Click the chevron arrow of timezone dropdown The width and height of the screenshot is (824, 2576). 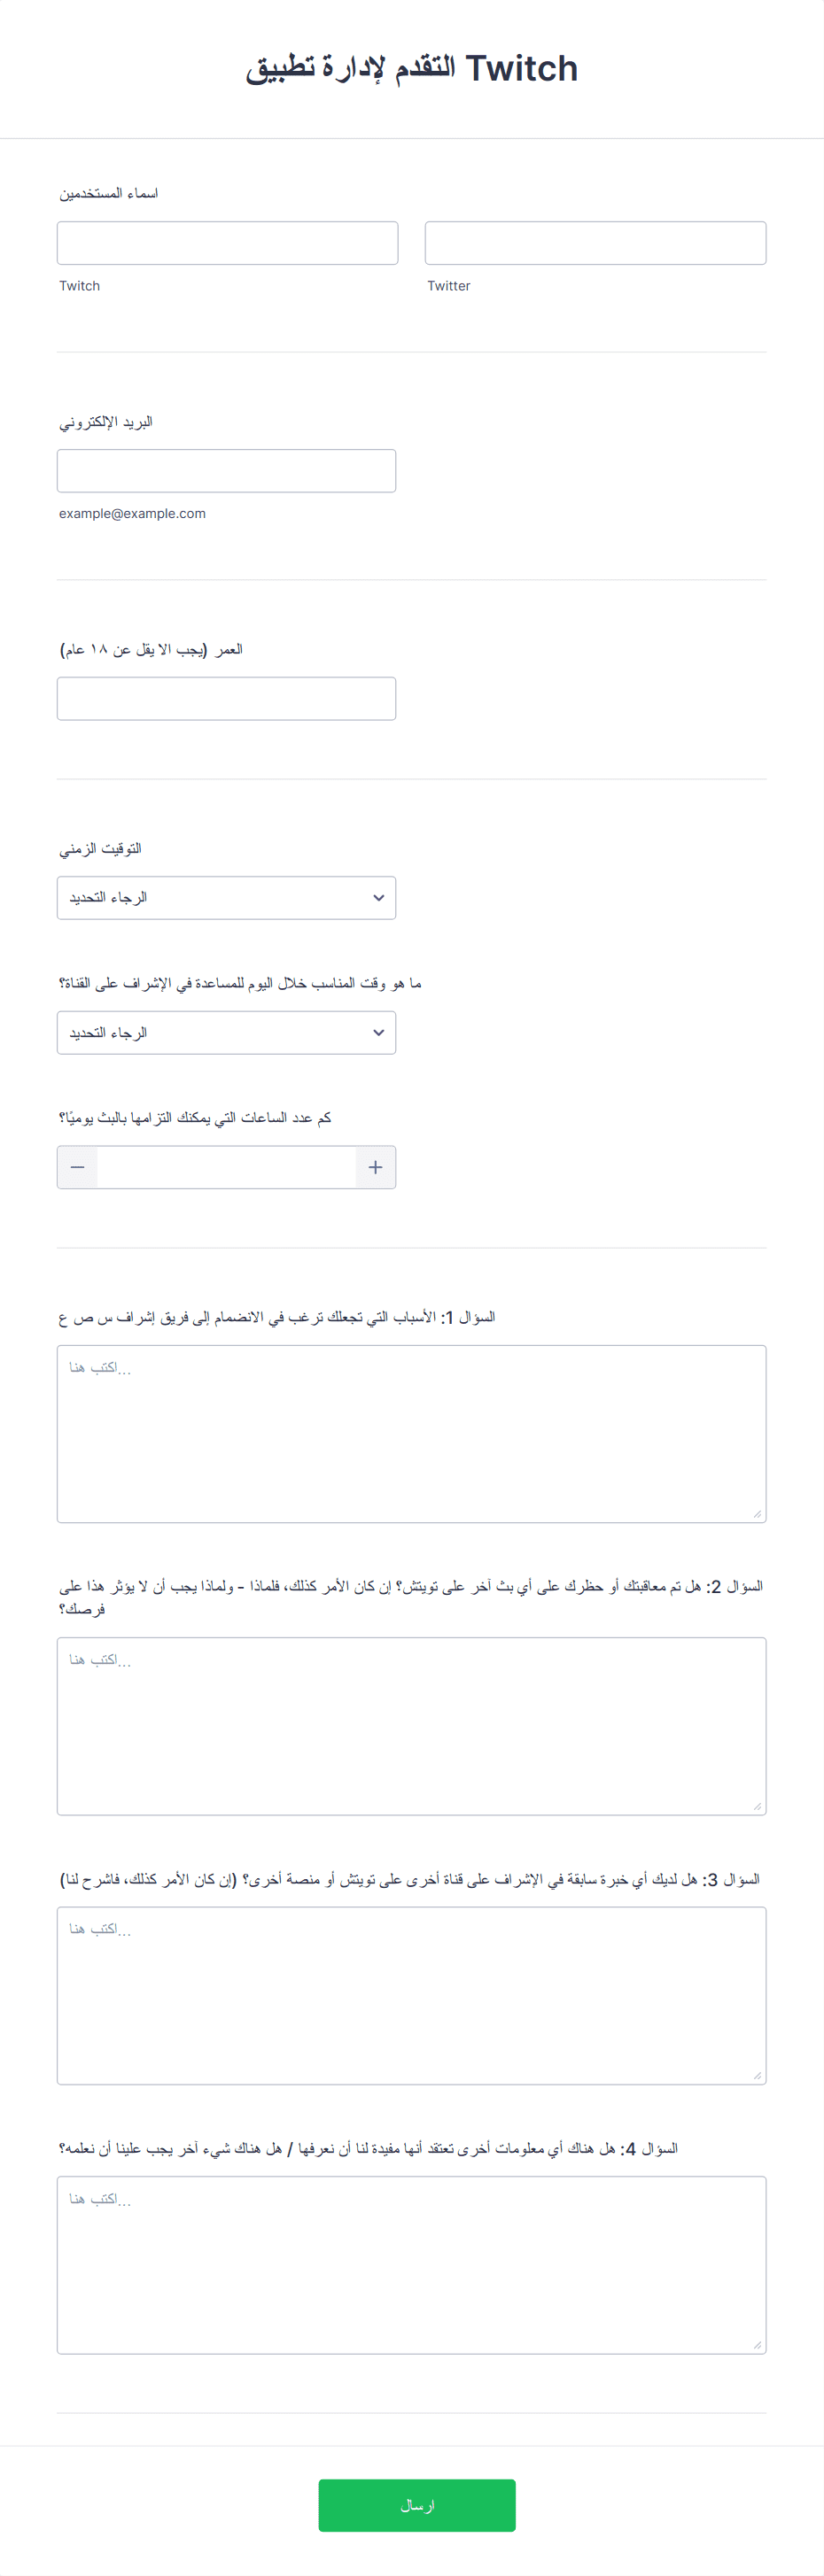(378, 898)
